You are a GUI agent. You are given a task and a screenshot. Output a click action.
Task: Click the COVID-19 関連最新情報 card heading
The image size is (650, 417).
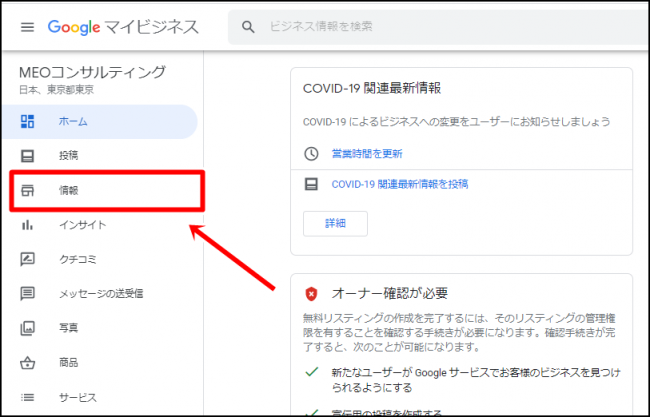pos(372,88)
